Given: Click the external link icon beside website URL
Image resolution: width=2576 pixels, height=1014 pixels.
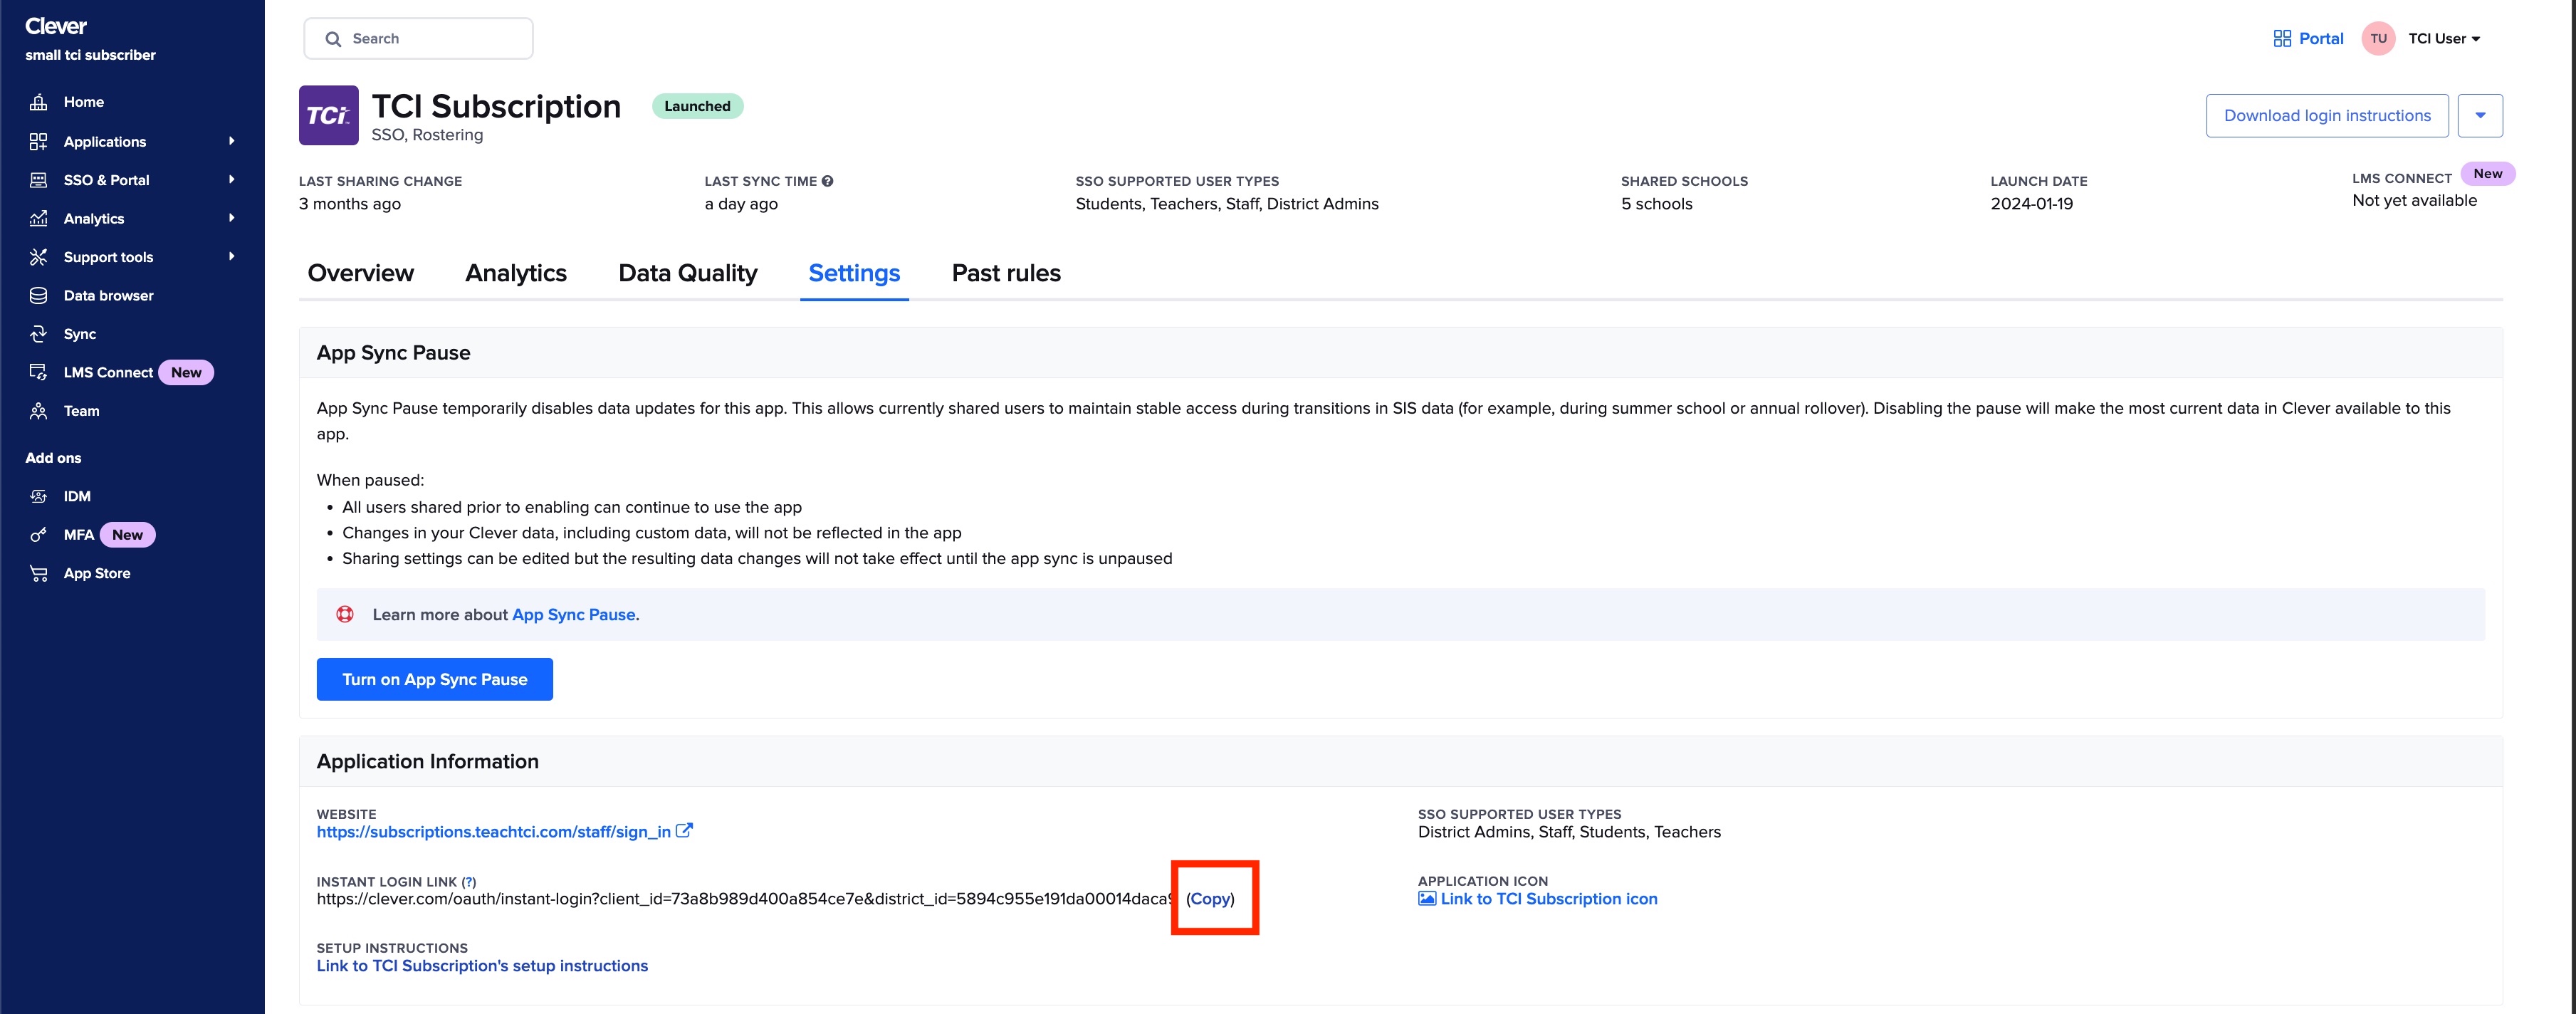Looking at the screenshot, I should (684, 831).
